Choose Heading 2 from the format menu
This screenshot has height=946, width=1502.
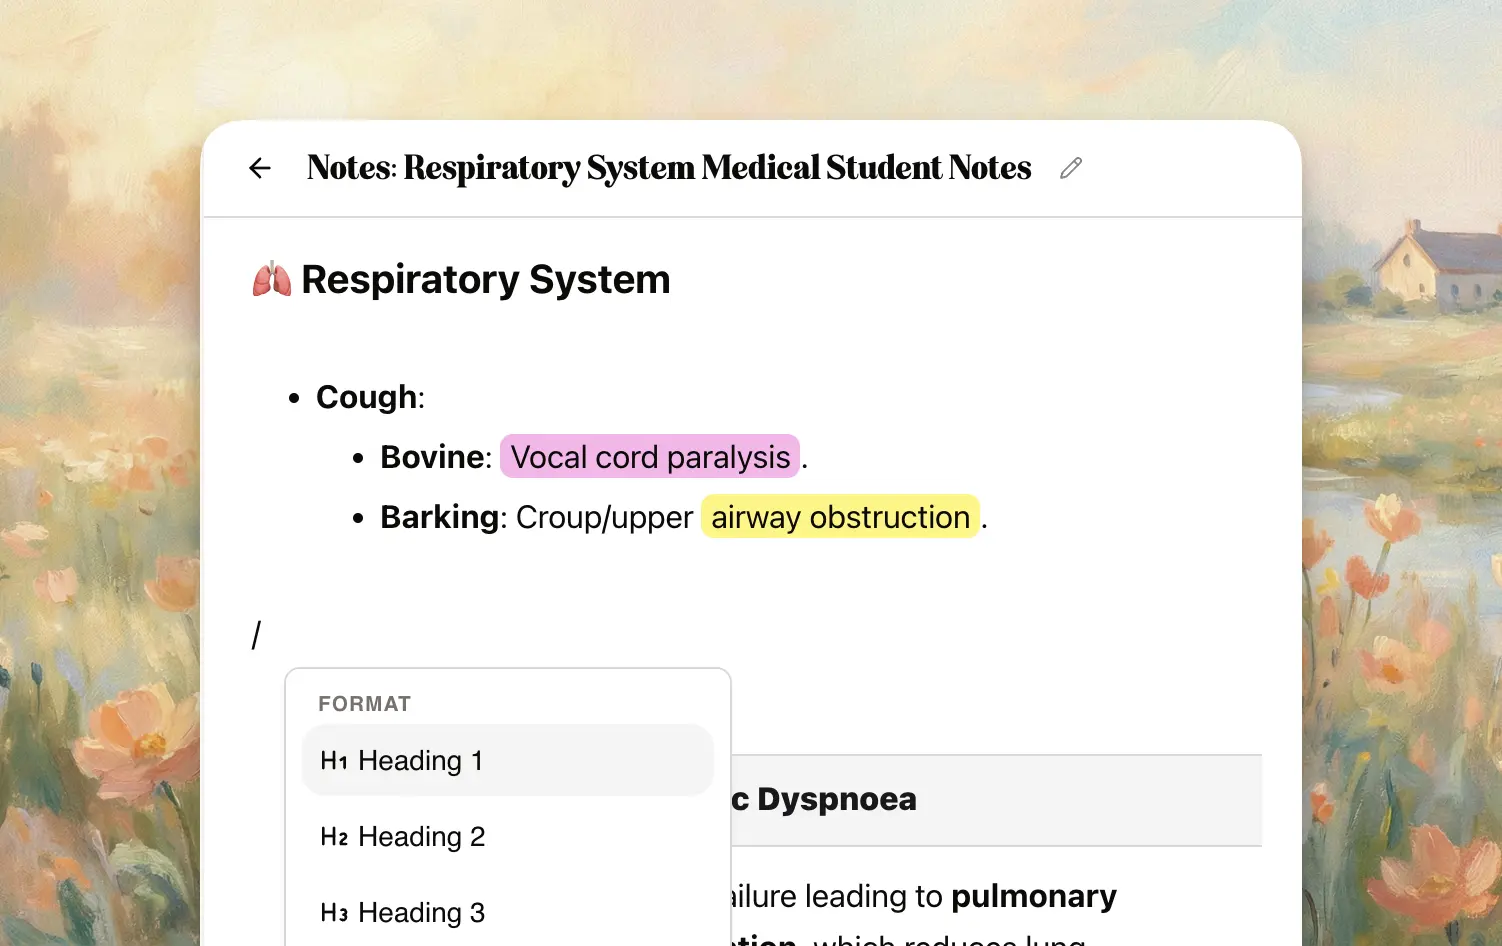coord(422,836)
